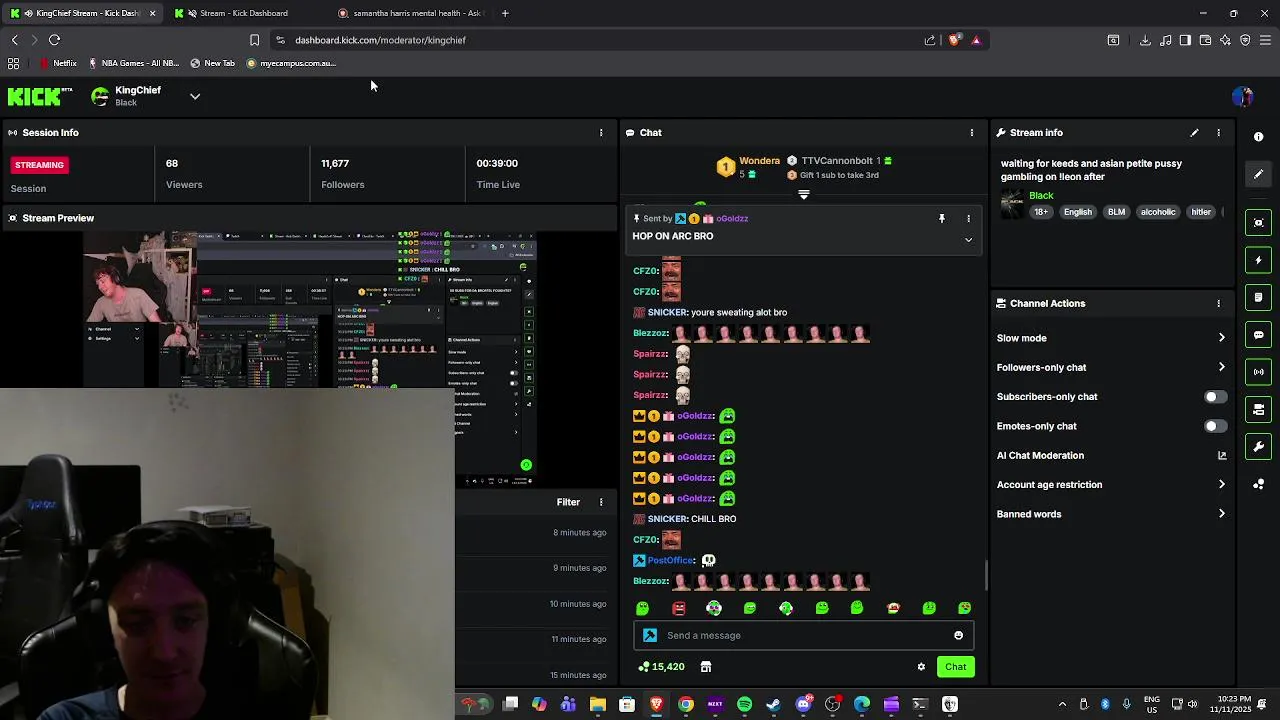Edit stream info with the pencil icon
The image size is (1280, 720).
click(x=1194, y=132)
